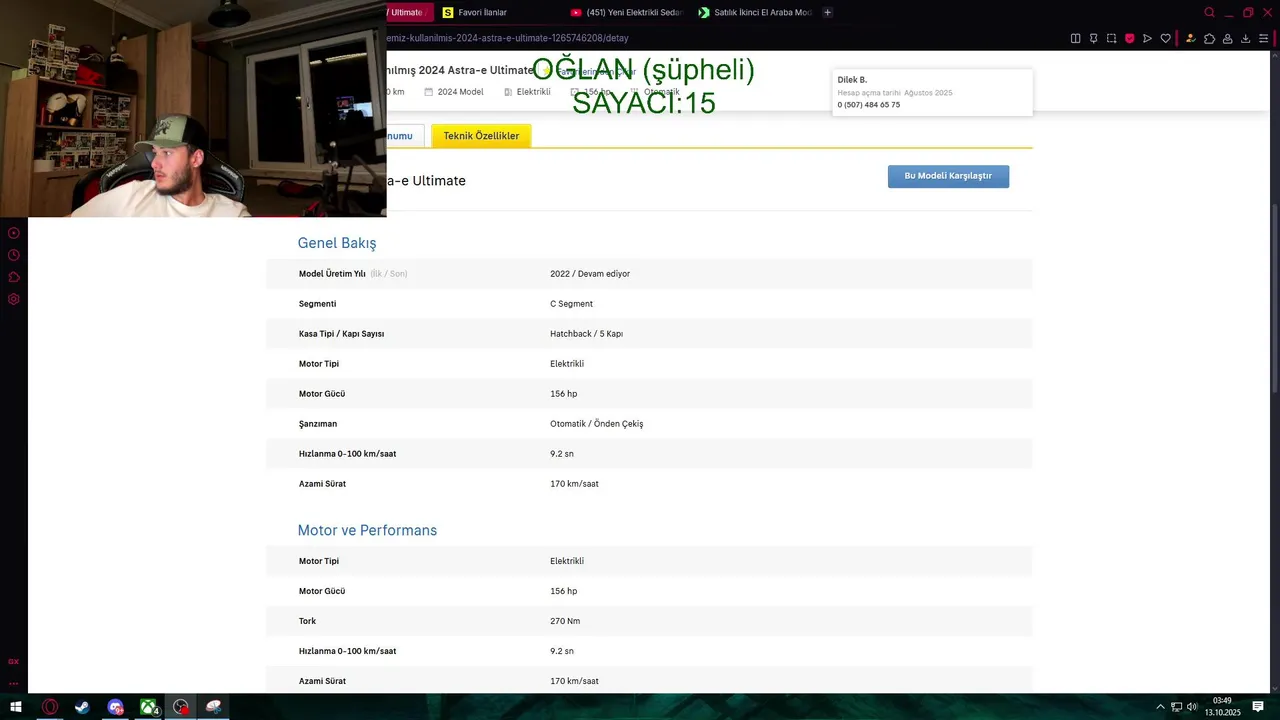The height and width of the screenshot is (720, 1280).
Task: Click the pin icon in address bar
Action: click(x=1093, y=38)
